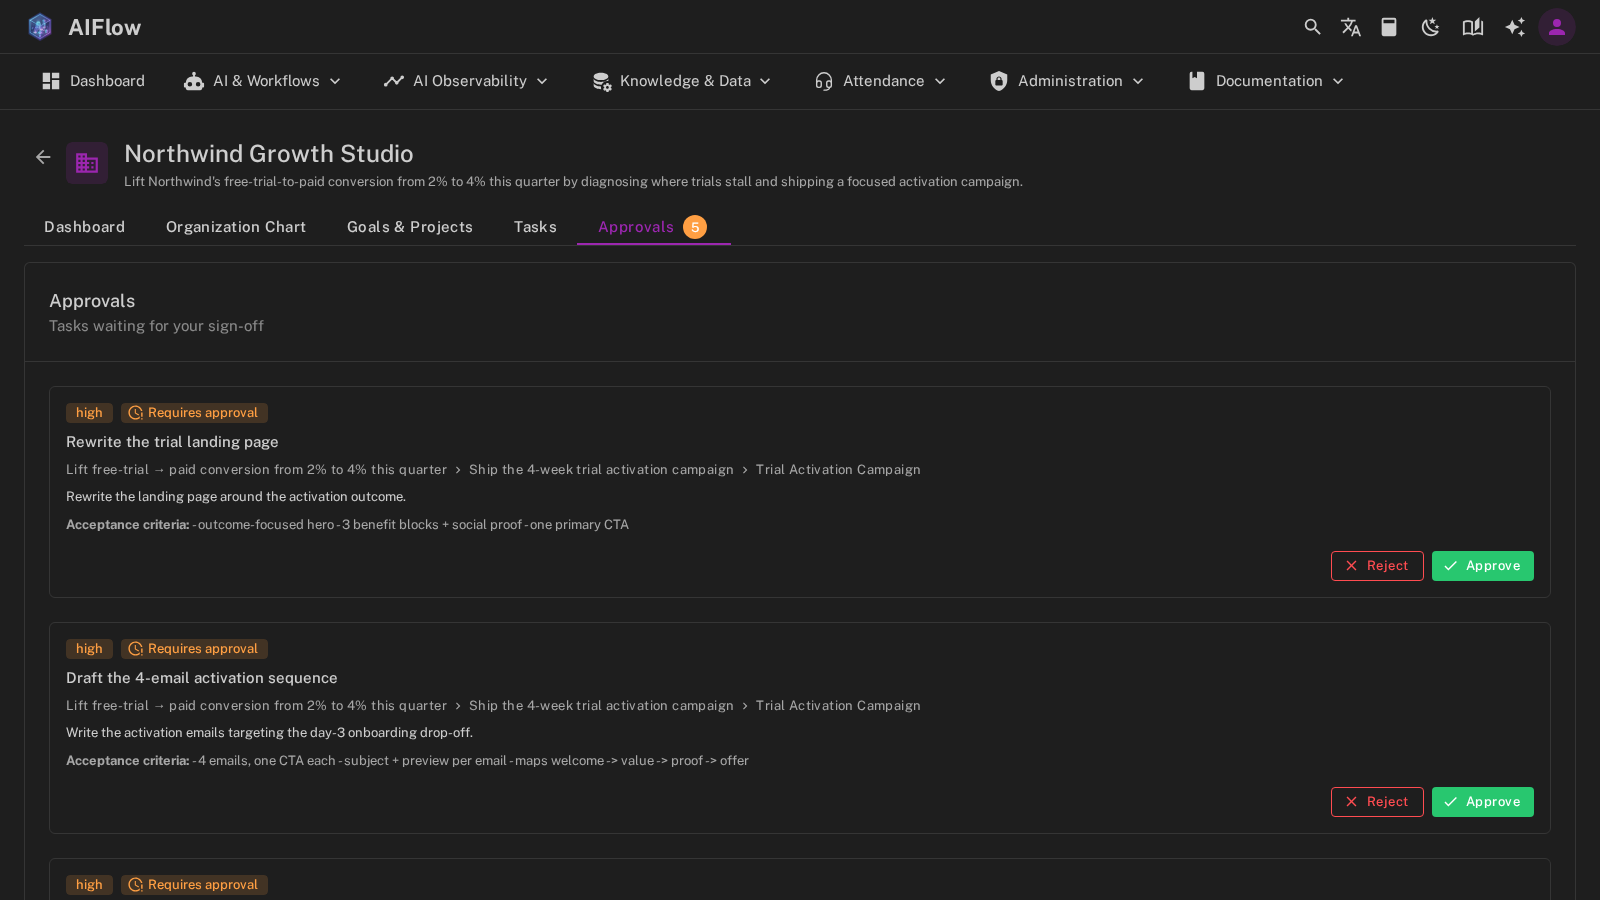Image resolution: width=1600 pixels, height=900 pixels.
Task: Click 'Ship the 4-week trial activation campaign' in the email sequence card
Action: [x=601, y=706]
